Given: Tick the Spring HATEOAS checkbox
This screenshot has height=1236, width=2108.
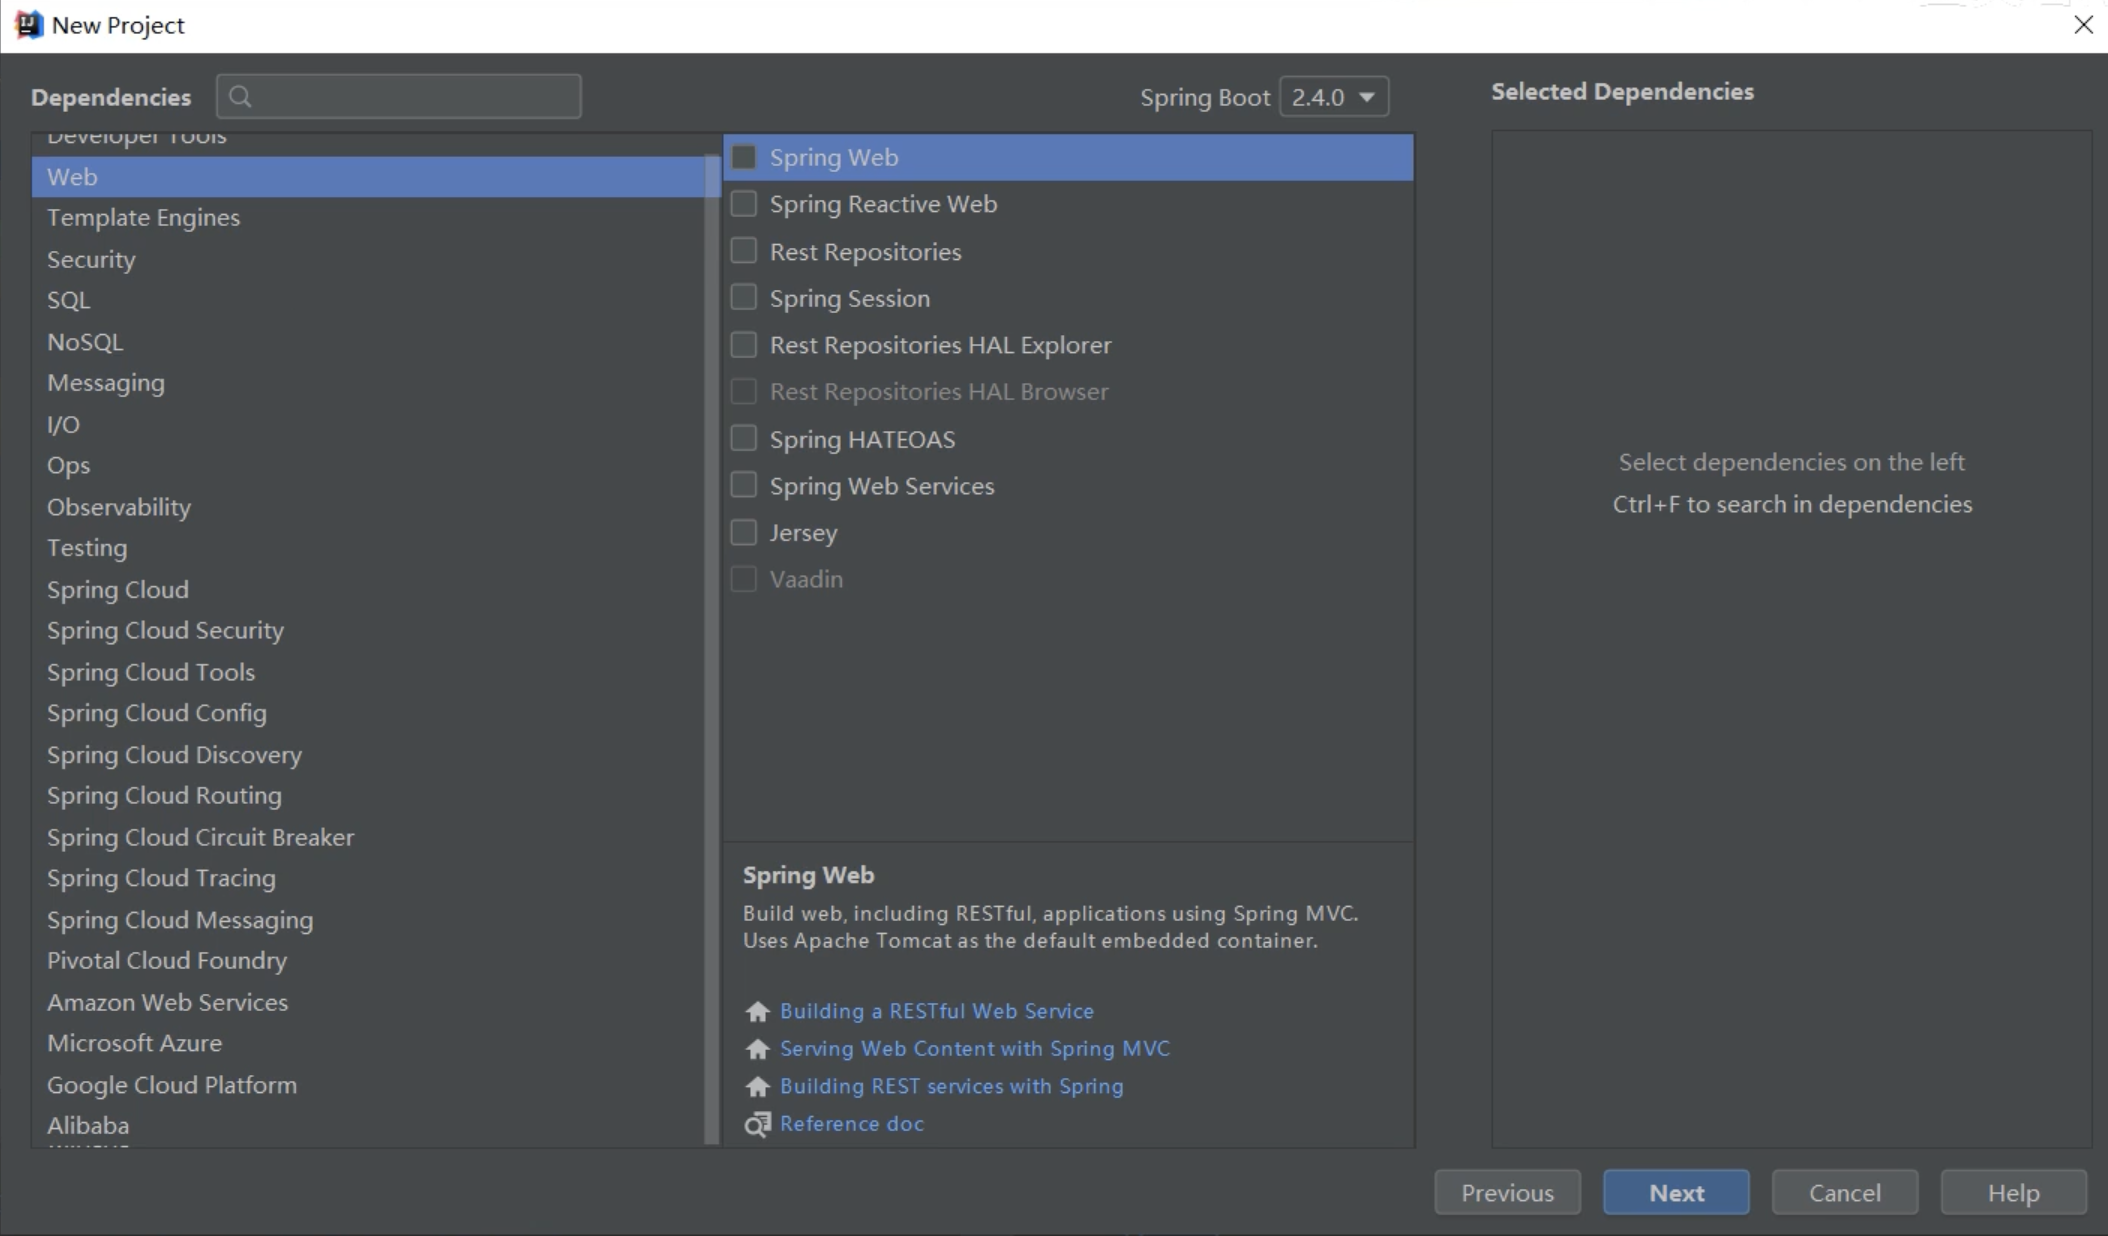Looking at the screenshot, I should pyautogui.click(x=744, y=439).
